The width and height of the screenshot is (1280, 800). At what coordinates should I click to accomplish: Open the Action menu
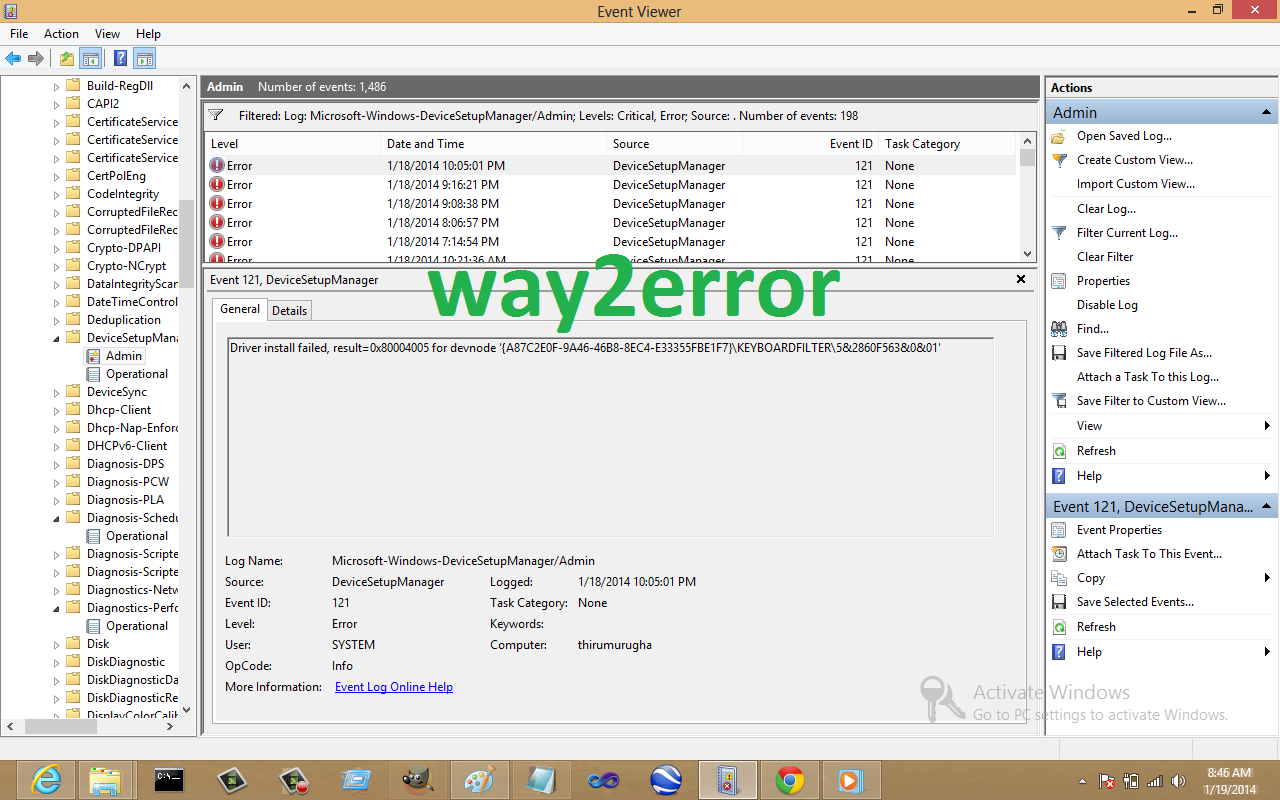pyautogui.click(x=61, y=33)
